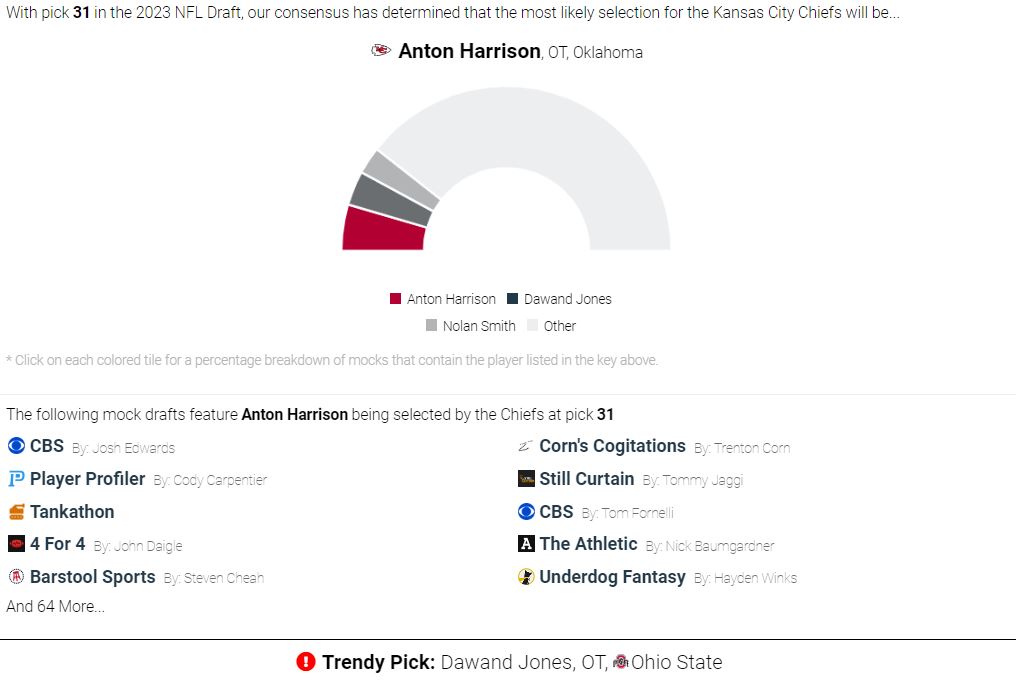Open the Underdog Fantasy mock draft link
This screenshot has width=1016, height=686.
(612, 577)
